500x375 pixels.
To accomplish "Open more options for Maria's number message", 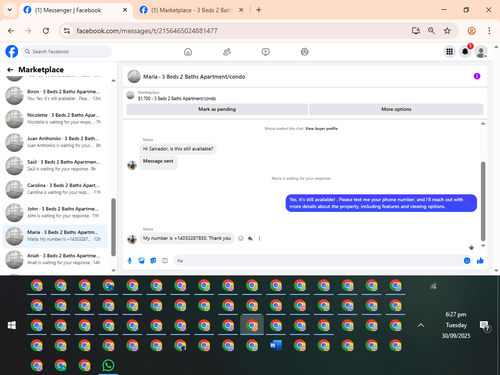I will (x=259, y=238).
